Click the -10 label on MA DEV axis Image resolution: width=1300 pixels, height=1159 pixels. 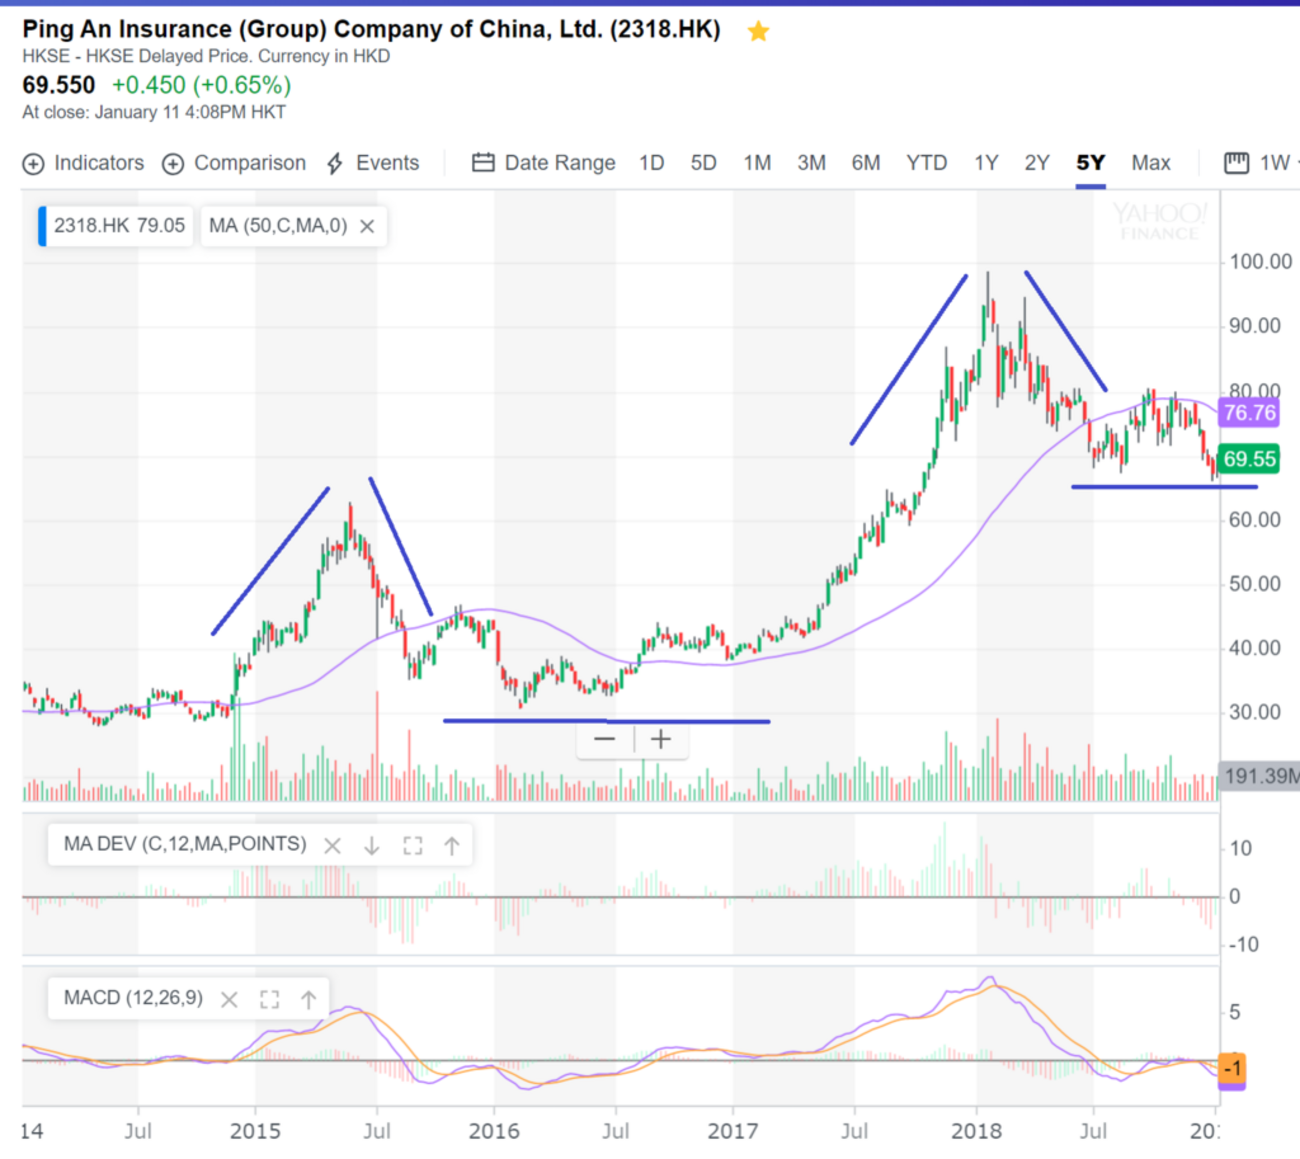pos(1242,944)
